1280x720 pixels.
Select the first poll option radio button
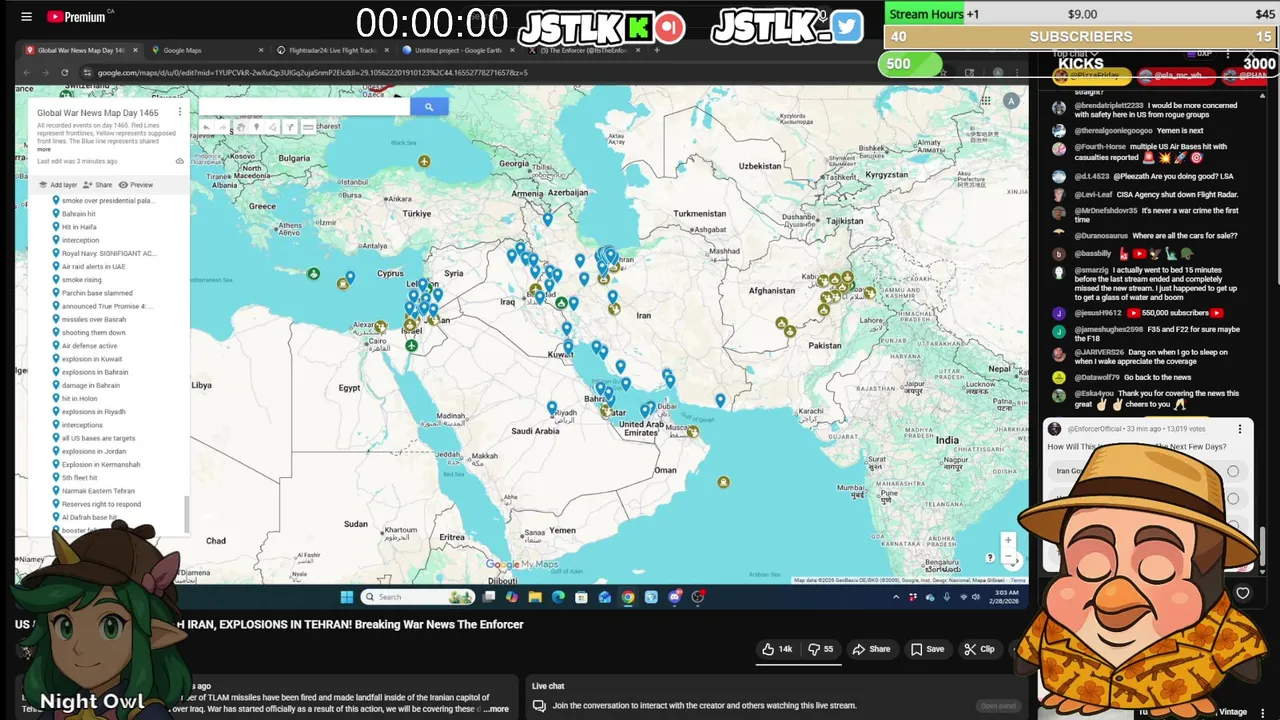[1233, 471]
